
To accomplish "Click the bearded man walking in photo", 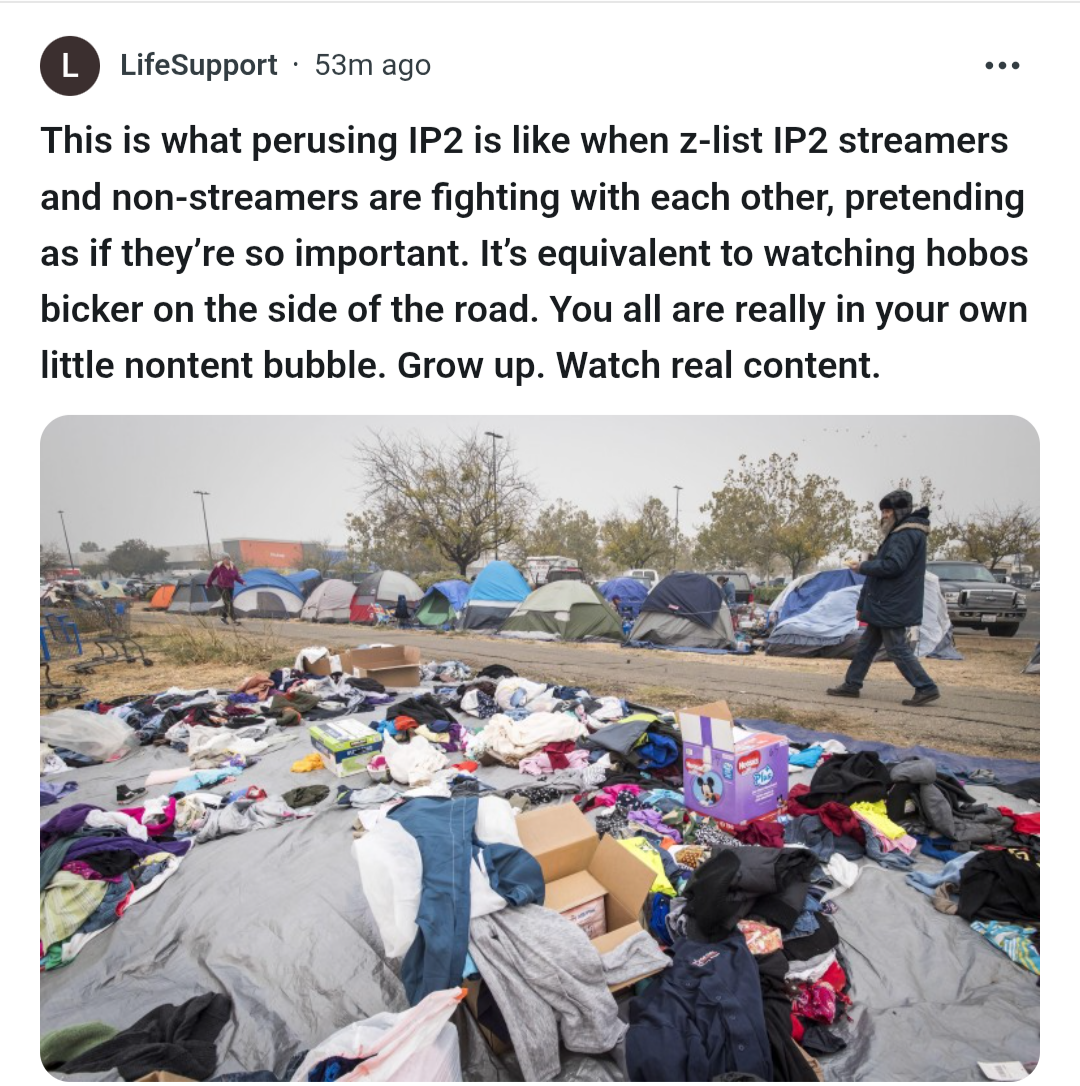I will (892, 596).
